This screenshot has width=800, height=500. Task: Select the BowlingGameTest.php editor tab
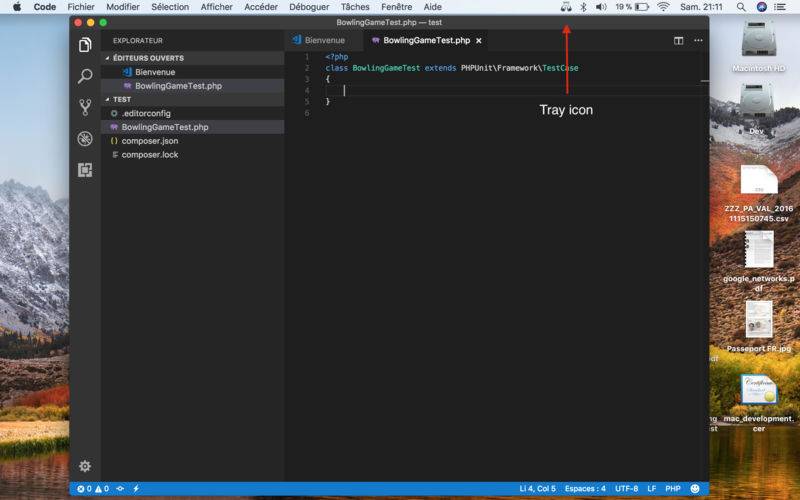click(x=427, y=40)
